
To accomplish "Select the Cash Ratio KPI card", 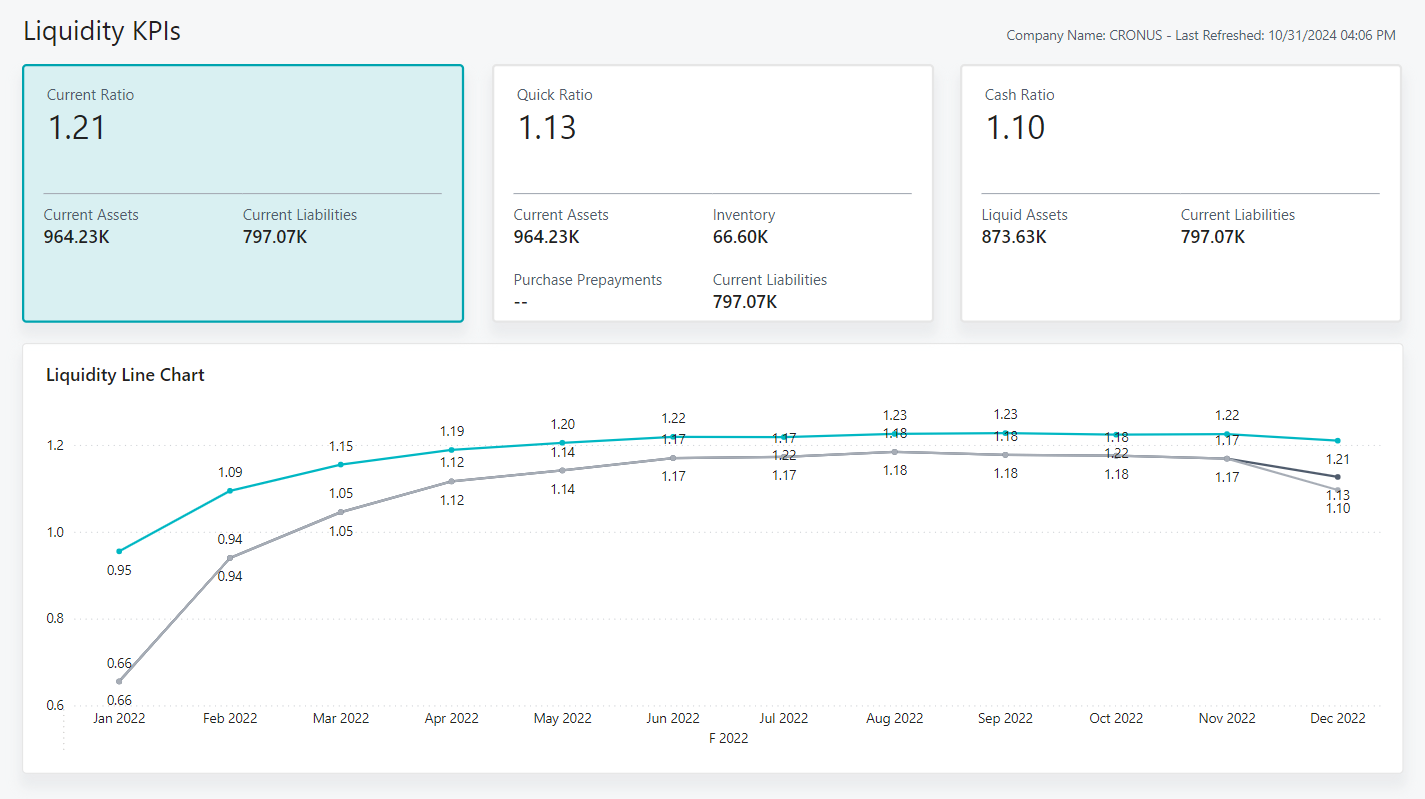I will 1180,193.
